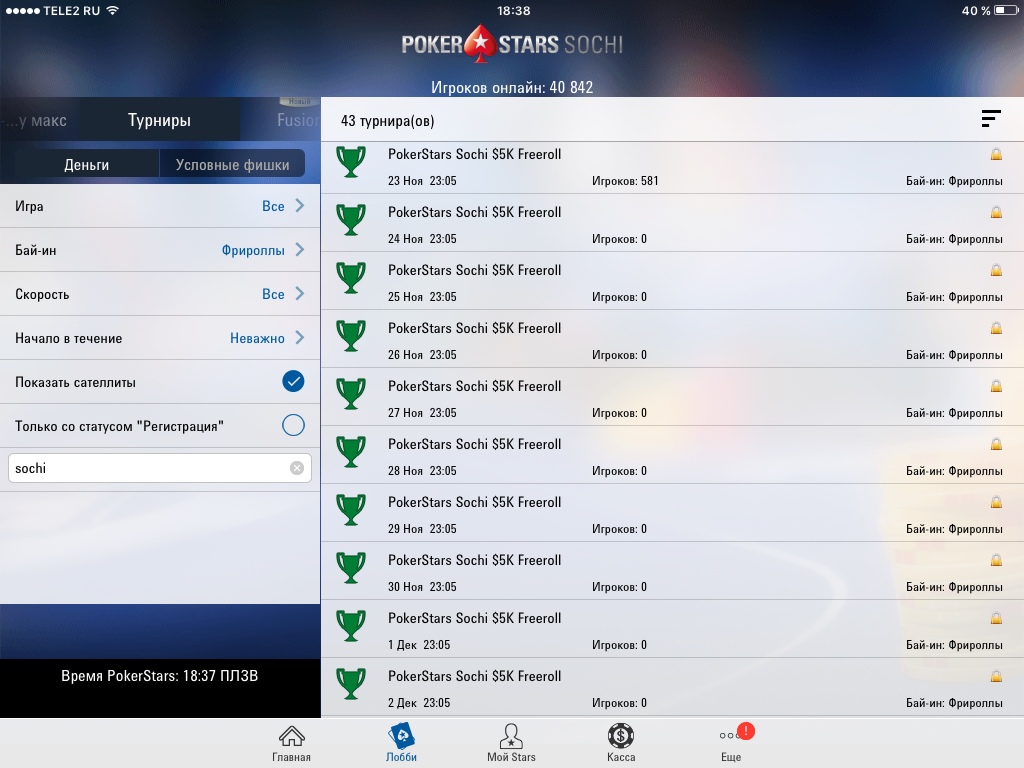Open Freeroll starting 29 Ноя 23:05
The width and height of the screenshot is (1024, 768).
pos(672,513)
